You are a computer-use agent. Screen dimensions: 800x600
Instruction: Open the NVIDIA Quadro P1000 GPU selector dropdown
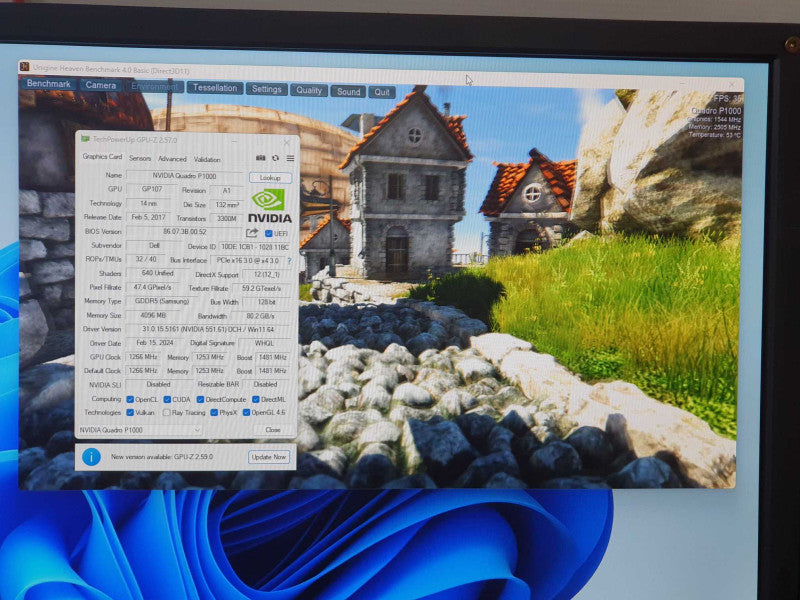(x=140, y=430)
